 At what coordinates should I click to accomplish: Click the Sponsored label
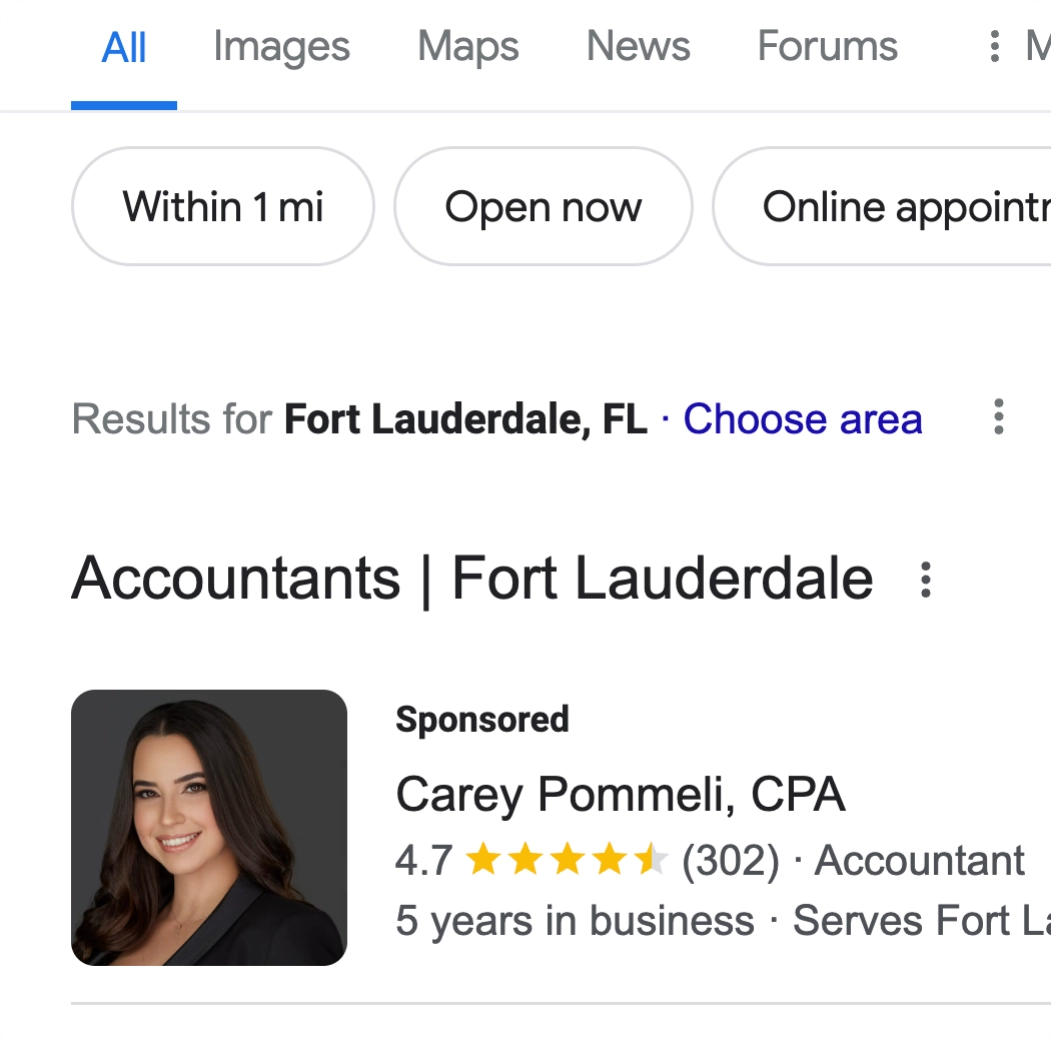coord(482,719)
